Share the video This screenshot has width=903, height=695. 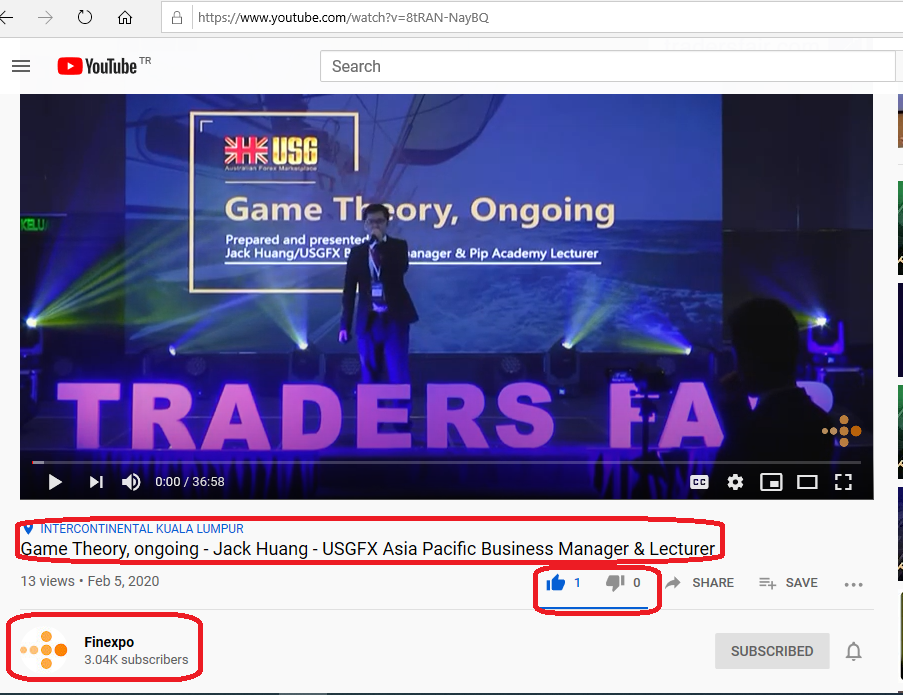coord(700,583)
